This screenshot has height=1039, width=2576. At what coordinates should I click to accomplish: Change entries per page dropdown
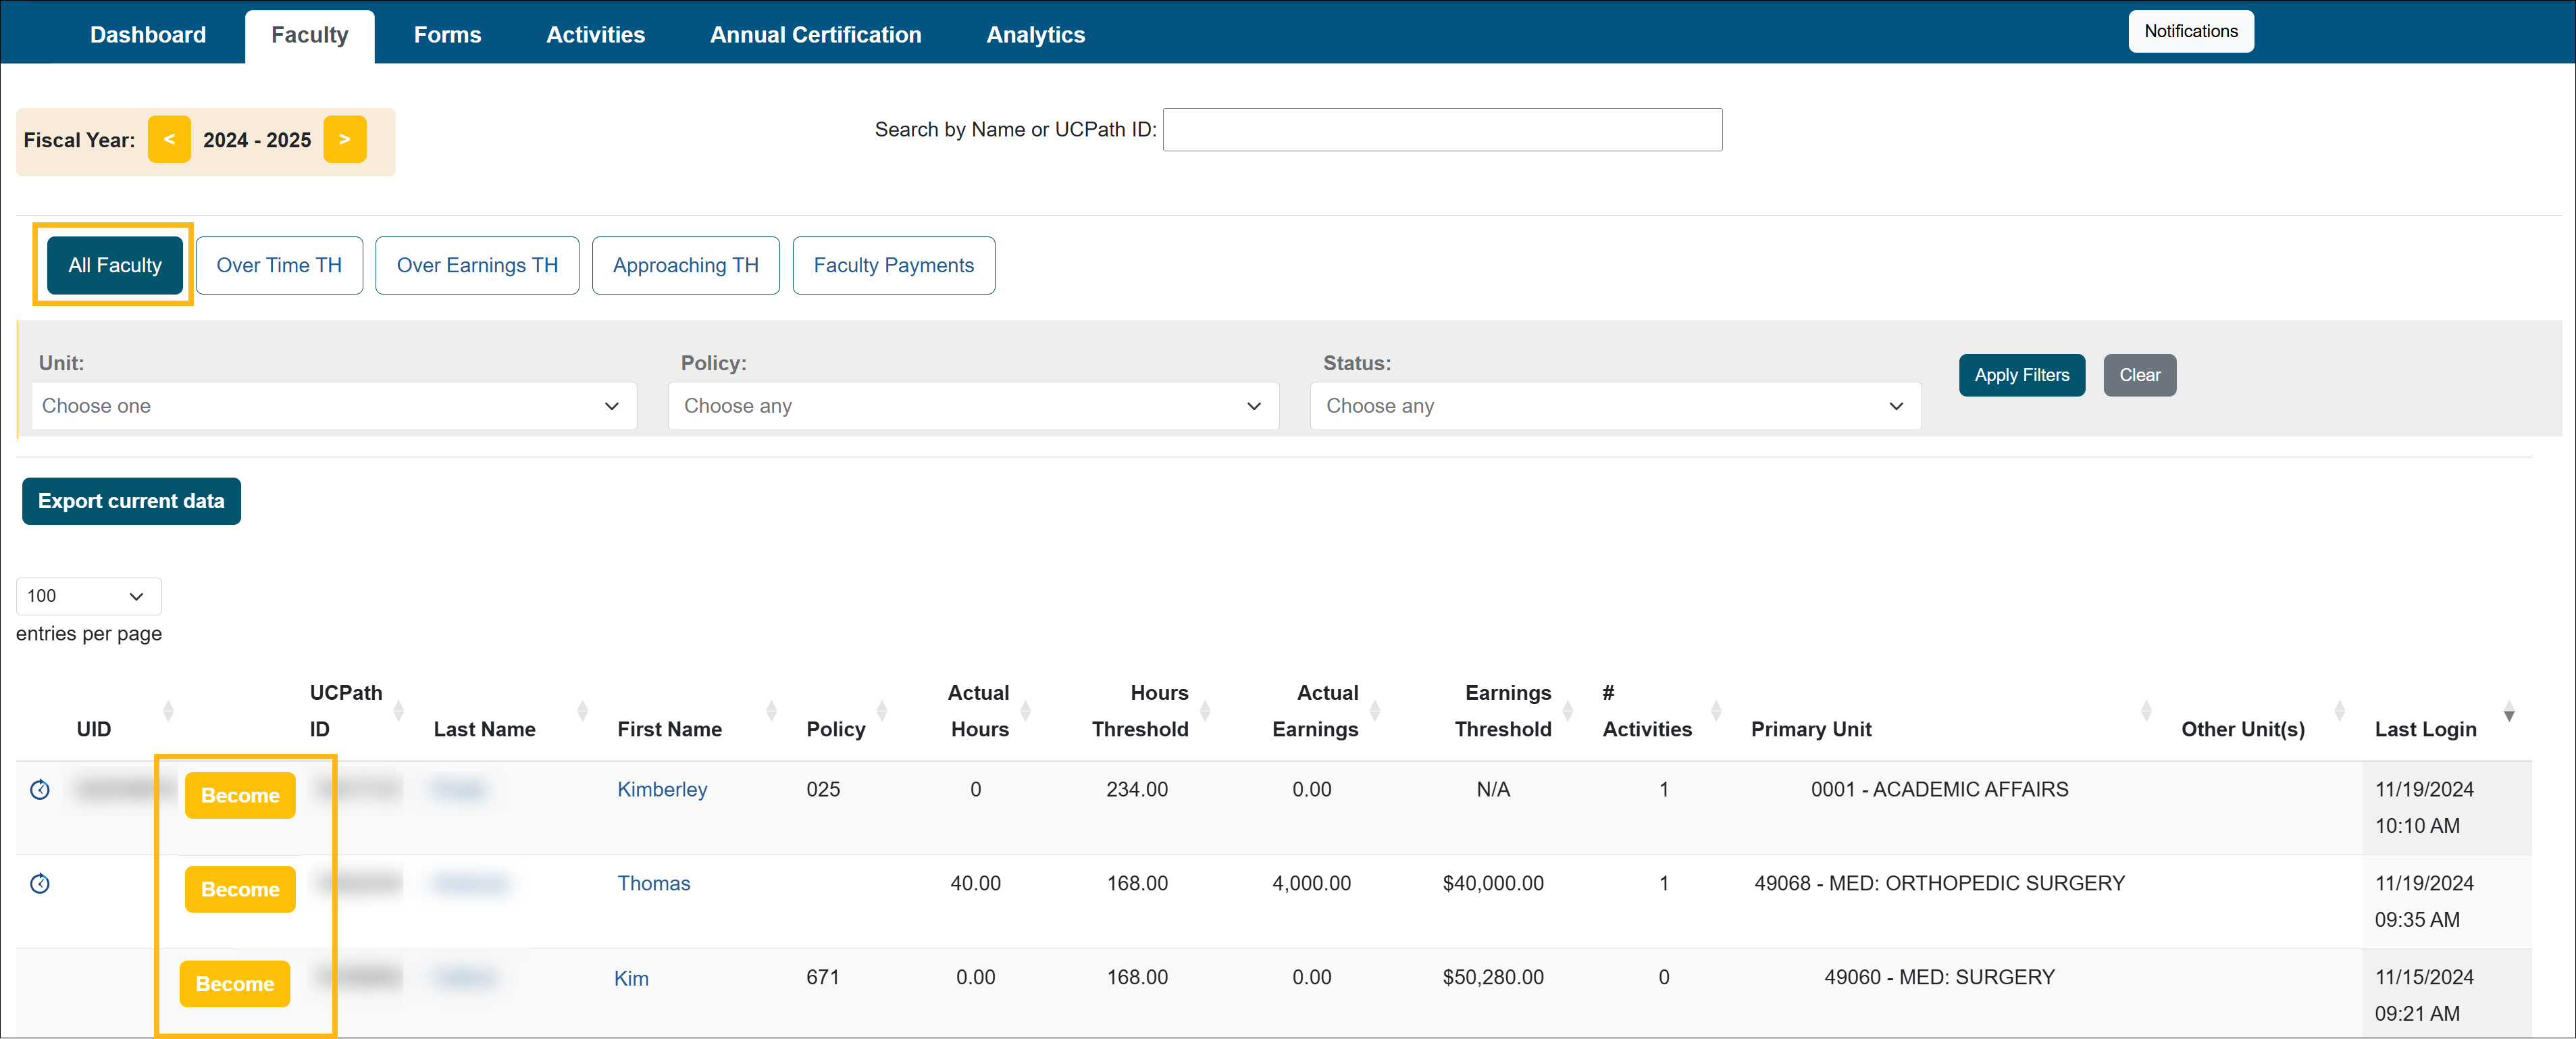coord(88,596)
